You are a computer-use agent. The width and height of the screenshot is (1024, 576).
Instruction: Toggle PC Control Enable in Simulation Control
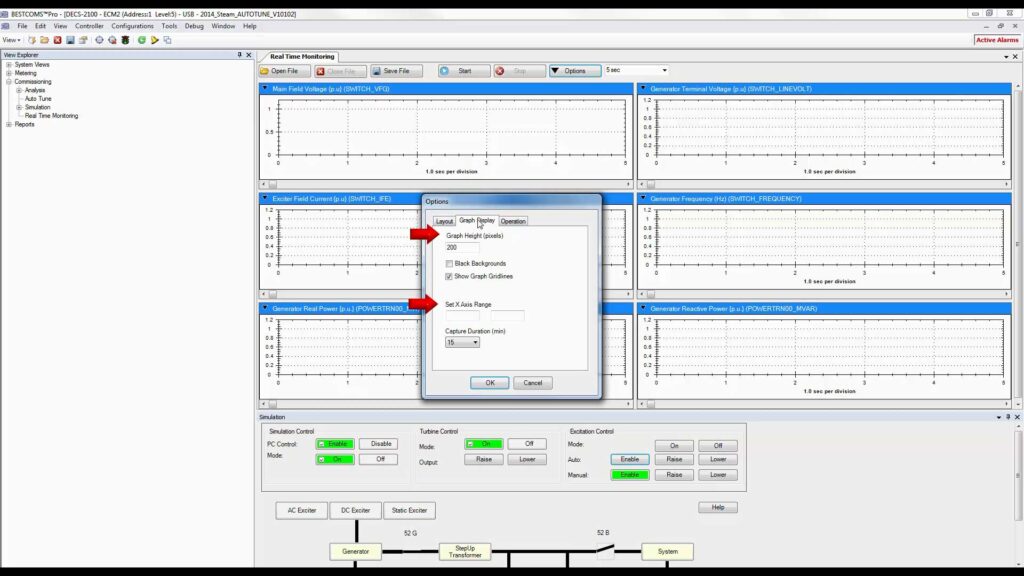coord(335,444)
